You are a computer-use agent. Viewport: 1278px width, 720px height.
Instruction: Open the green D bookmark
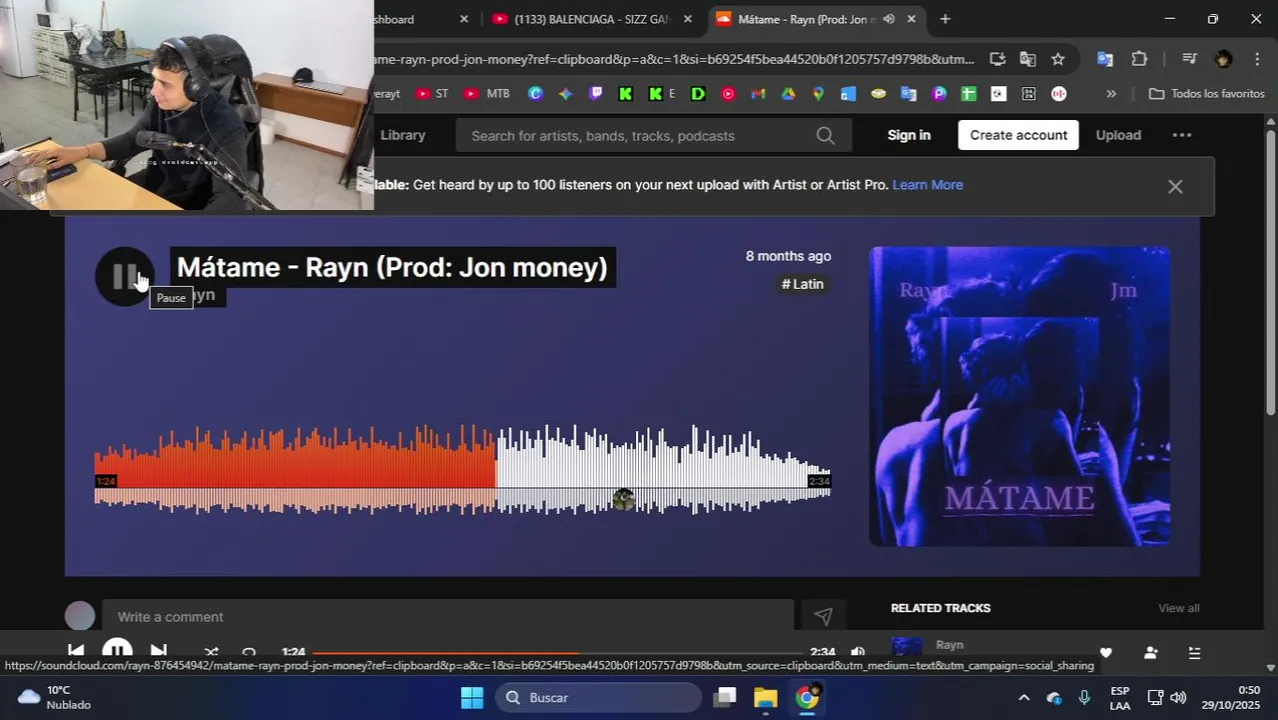click(698, 94)
